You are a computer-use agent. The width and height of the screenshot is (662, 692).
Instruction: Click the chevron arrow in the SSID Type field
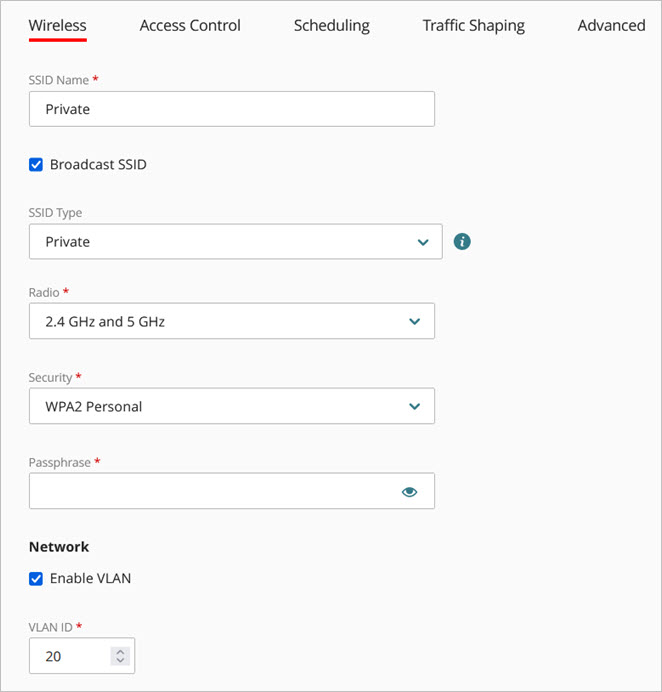(422, 242)
